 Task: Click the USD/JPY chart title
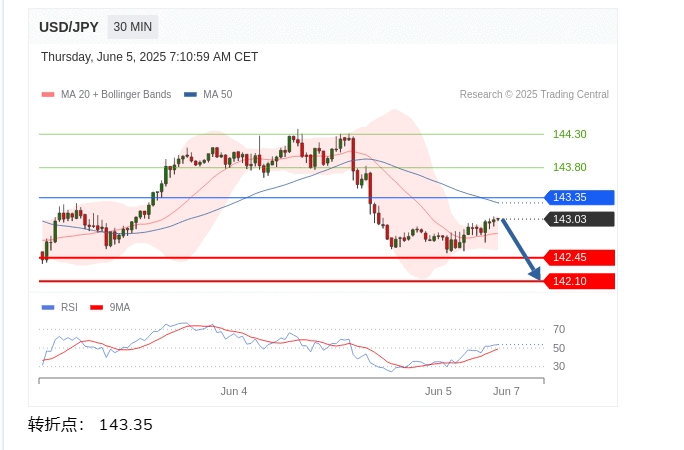(69, 27)
